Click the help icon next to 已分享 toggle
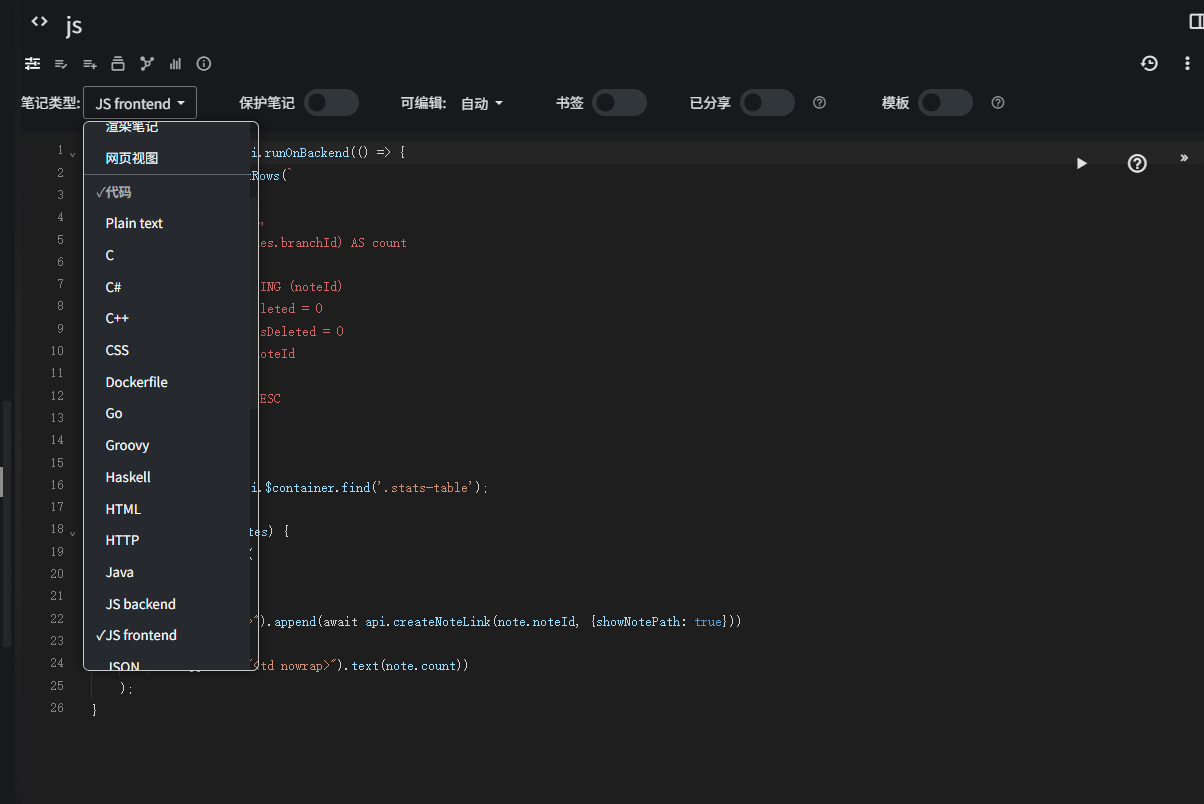 (x=819, y=103)
